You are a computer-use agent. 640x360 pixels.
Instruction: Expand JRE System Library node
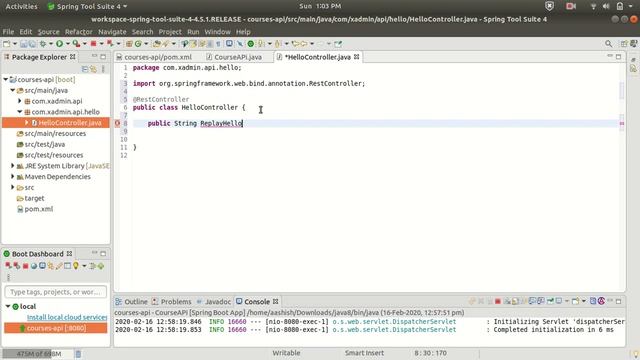click(13, 166)
